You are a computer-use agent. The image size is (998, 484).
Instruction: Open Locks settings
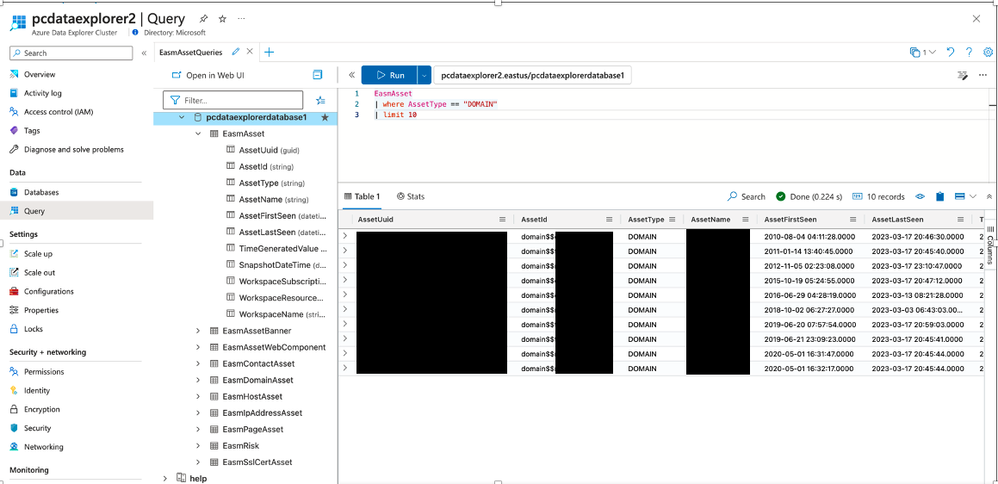point(34,329)
